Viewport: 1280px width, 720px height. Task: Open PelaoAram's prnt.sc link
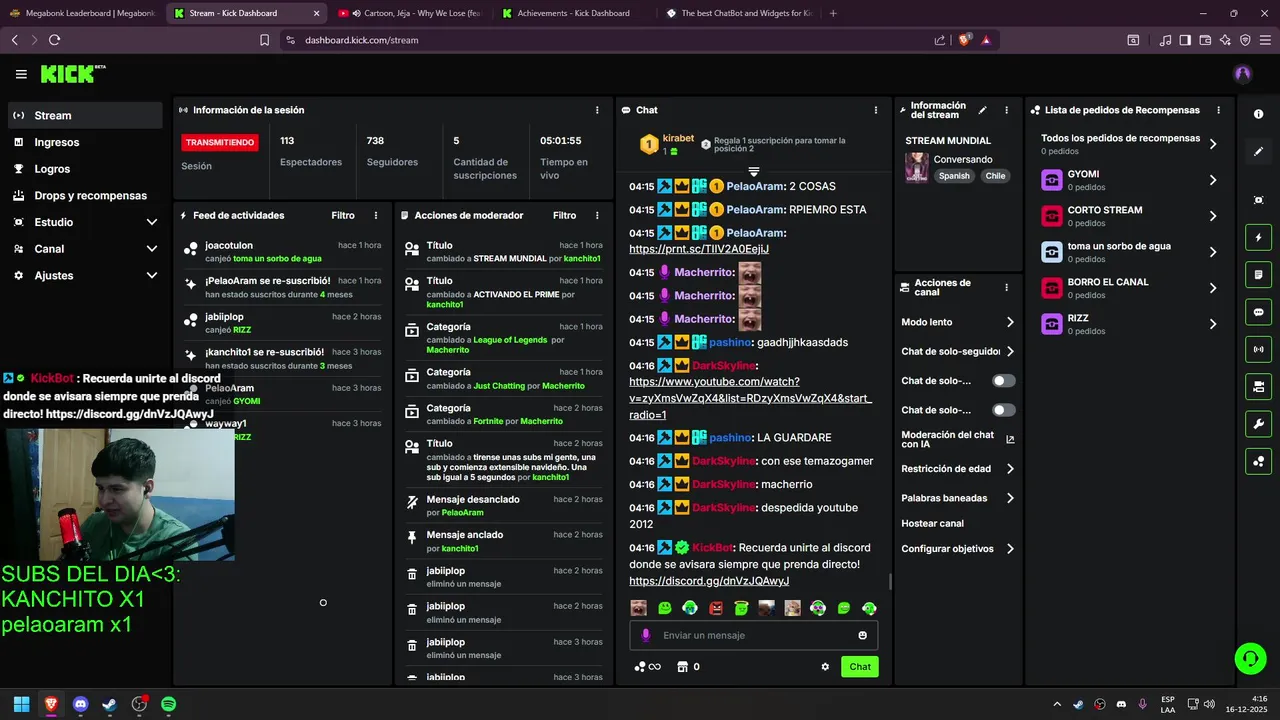(x=699, y=249)
